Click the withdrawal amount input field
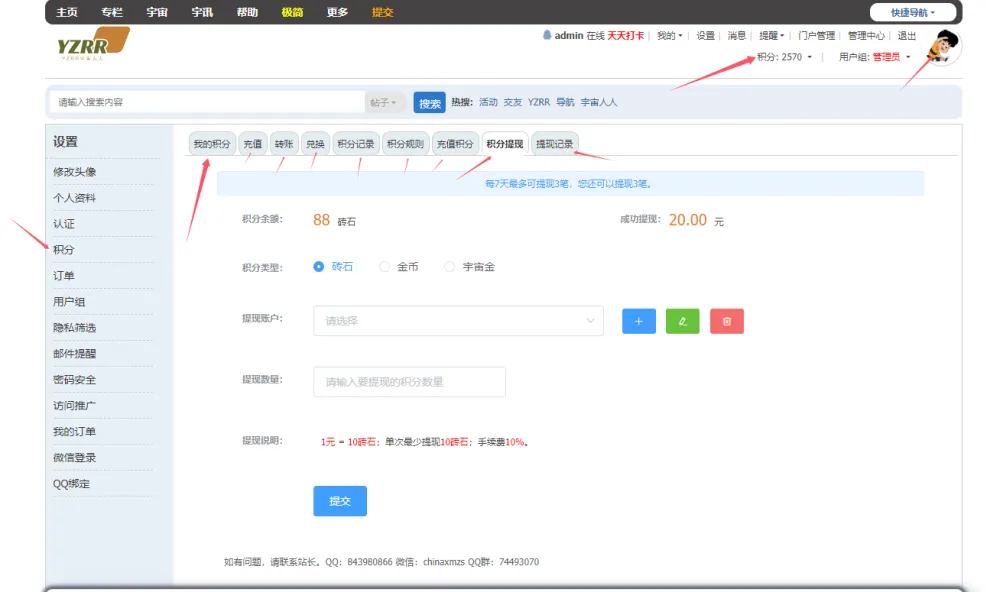The width and height of the screenshot is (1000, 592). (408, 381)
